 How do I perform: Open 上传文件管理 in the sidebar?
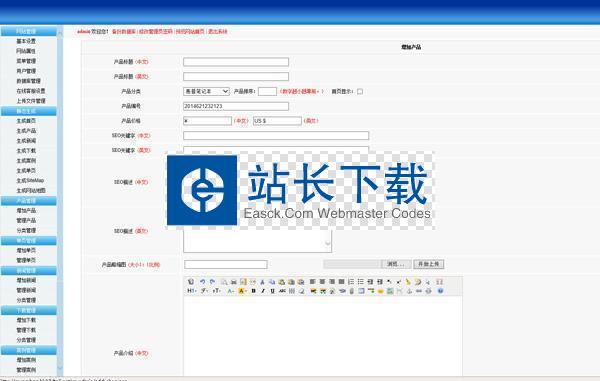31,101
